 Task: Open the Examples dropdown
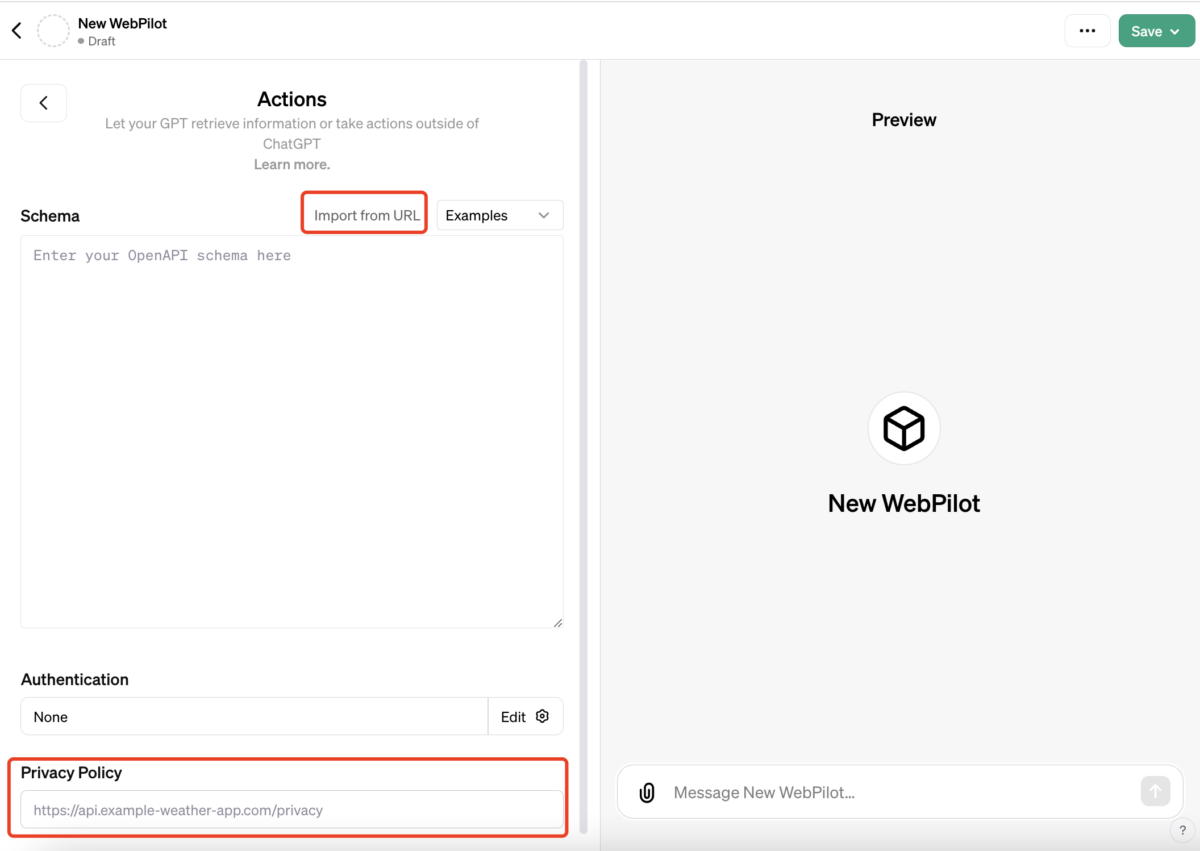tap(499, 215)
